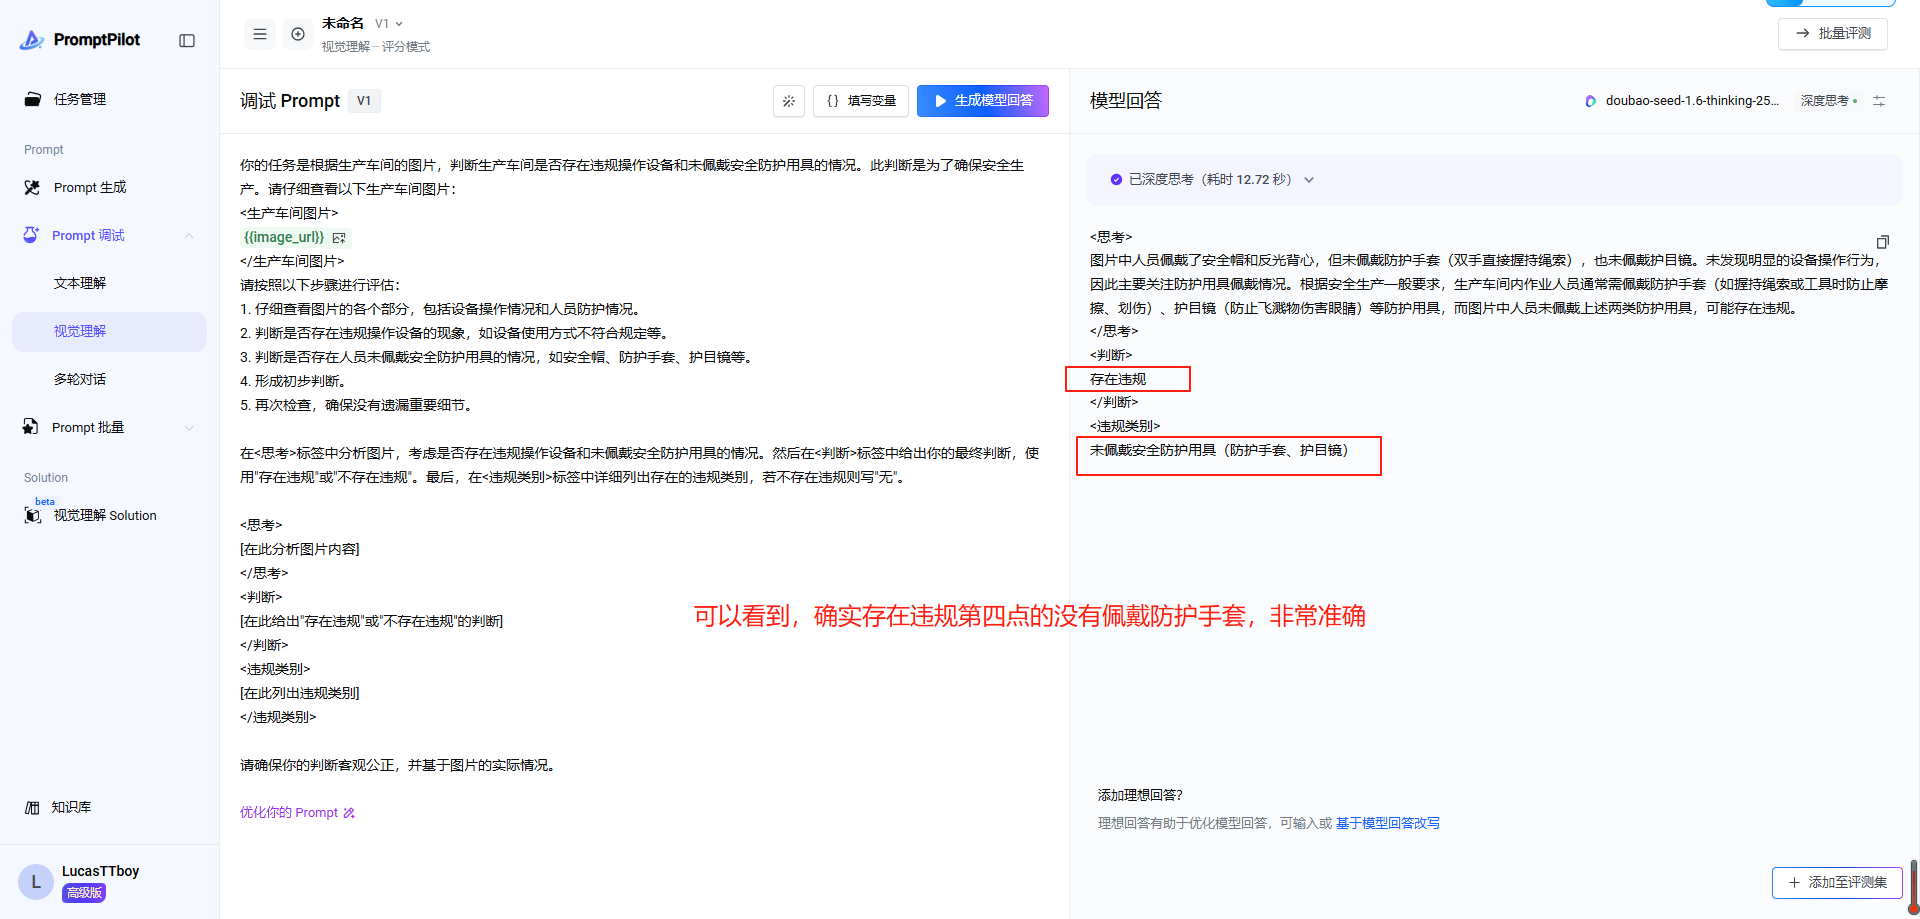Click the 视觉理解 · 评分模式 subtitle

376,47
